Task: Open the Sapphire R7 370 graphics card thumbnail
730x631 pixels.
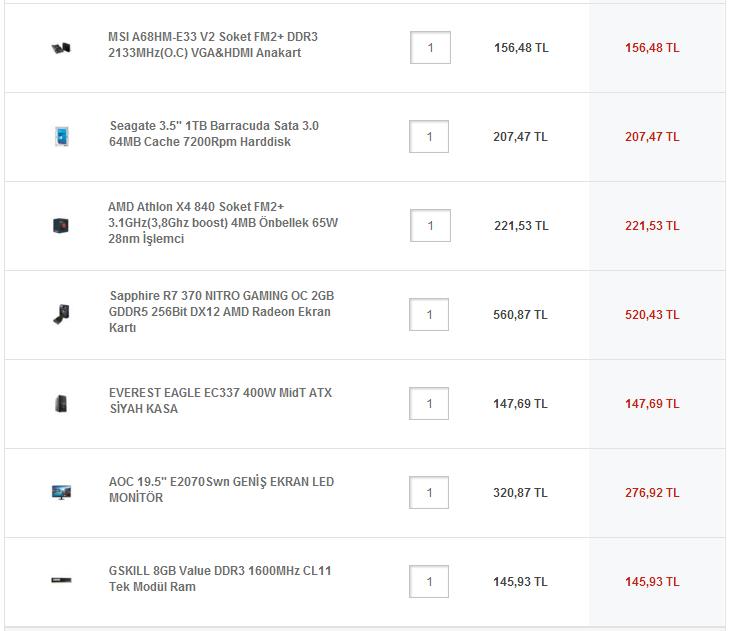Action: click(61, 314)
